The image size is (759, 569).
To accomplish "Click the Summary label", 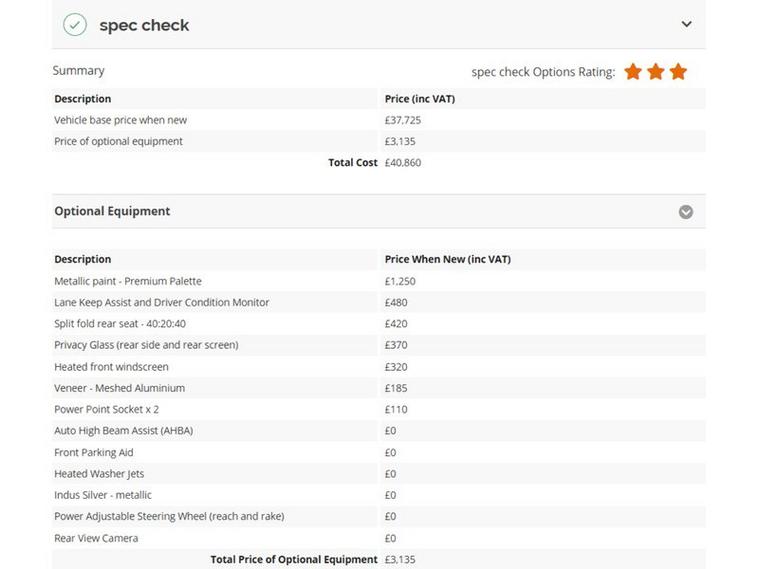I will [x=78, y=71].
